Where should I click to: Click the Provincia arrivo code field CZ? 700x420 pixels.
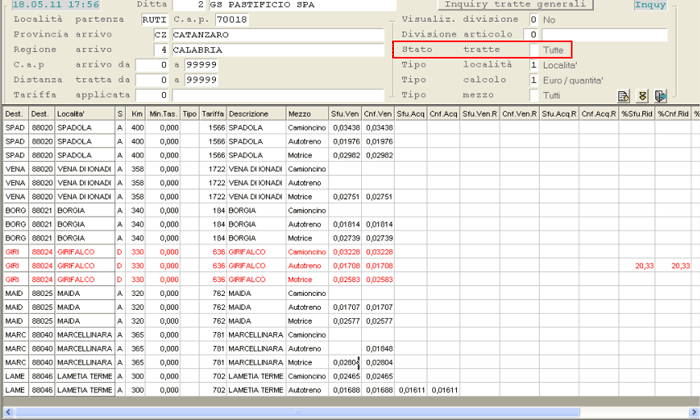[x=160, y=34]
